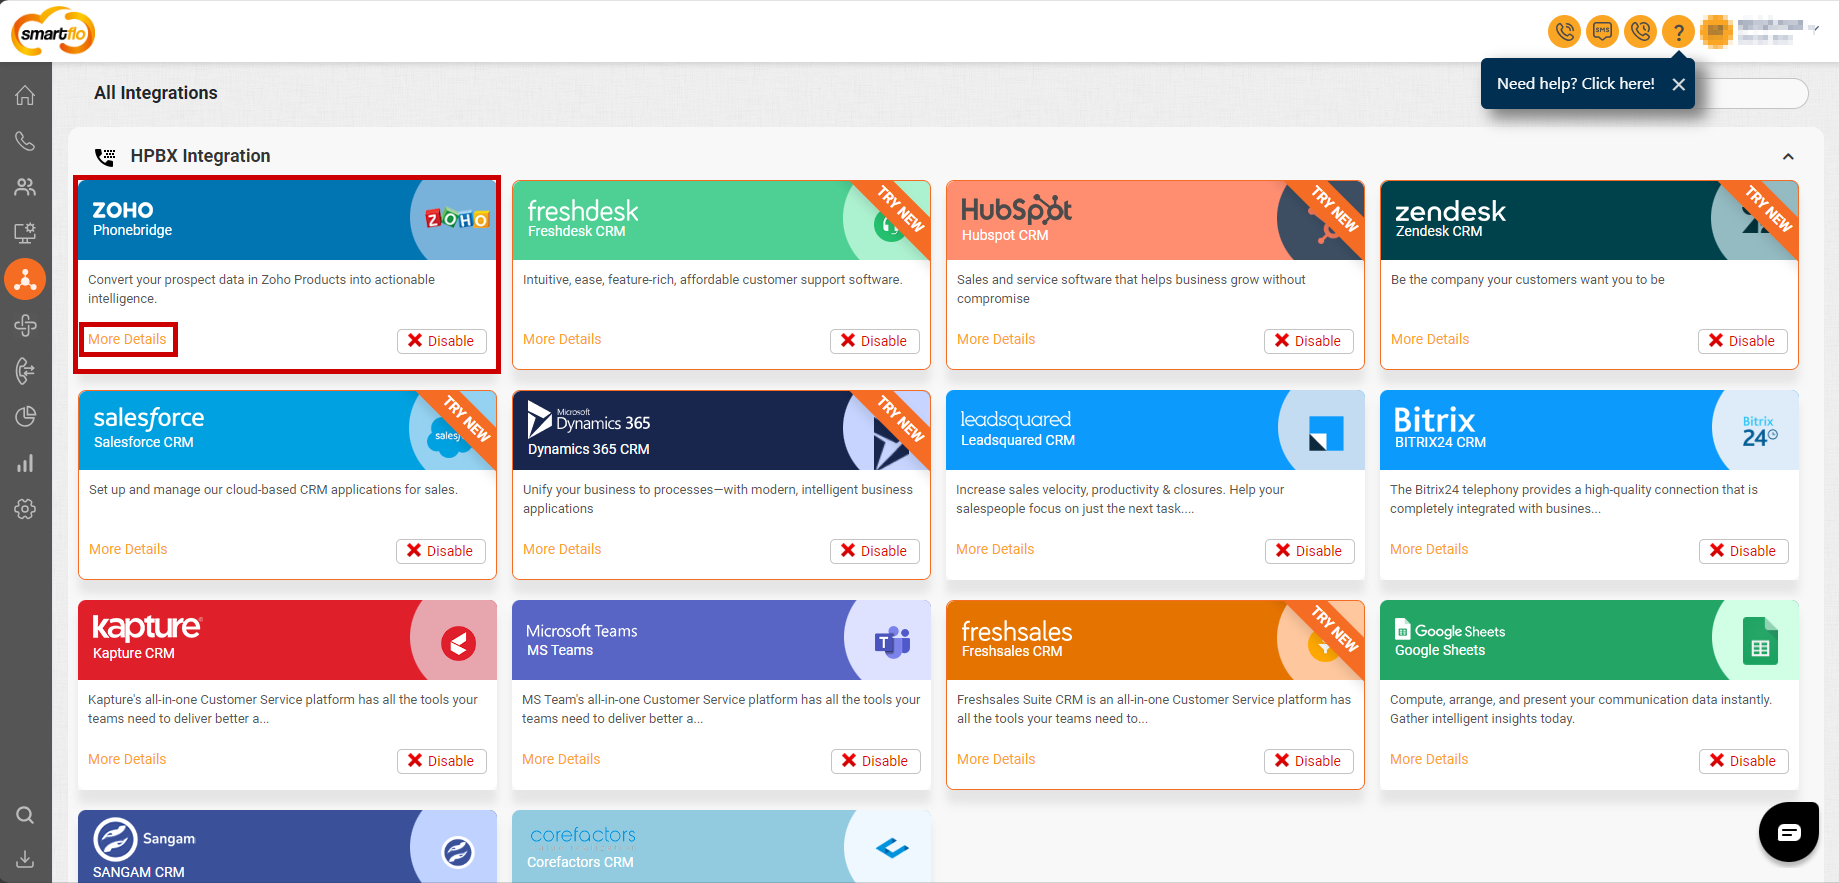
Task: Click the All Integrations heading
Action: [156, 93]
